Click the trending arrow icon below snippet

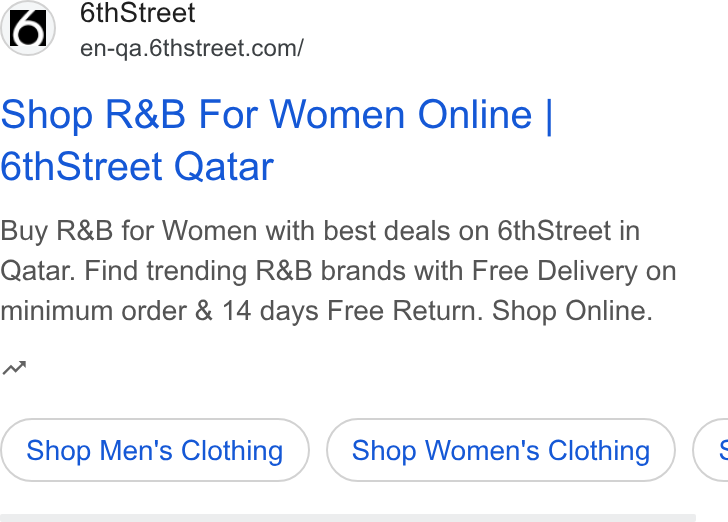(x=14, y=367)
